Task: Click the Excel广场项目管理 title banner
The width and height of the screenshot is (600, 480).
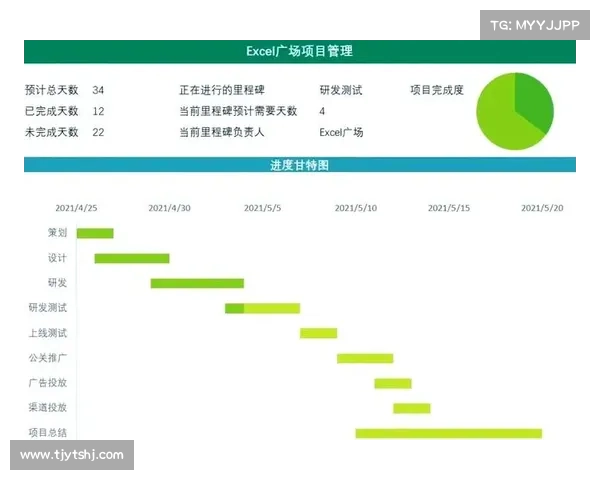Action: click(x=299, y=51)
